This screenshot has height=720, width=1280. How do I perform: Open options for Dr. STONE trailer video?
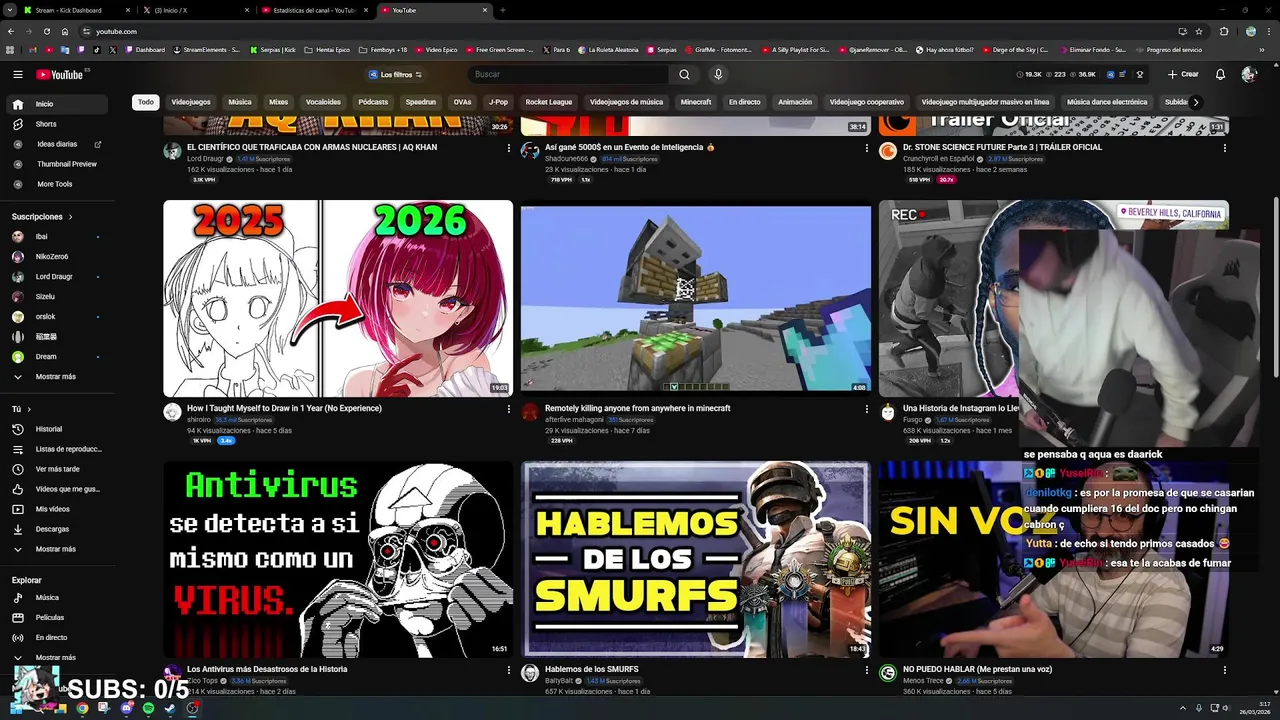point(1224,148)
